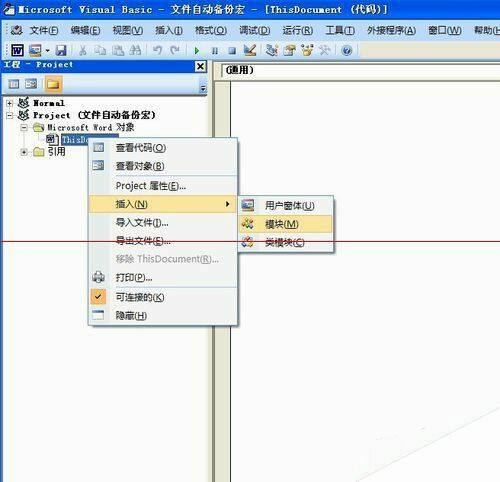This screenshot has width=500, height=482.
Task: Open 插入(N) submenu in context menu
Action: (x=163, y=204)
